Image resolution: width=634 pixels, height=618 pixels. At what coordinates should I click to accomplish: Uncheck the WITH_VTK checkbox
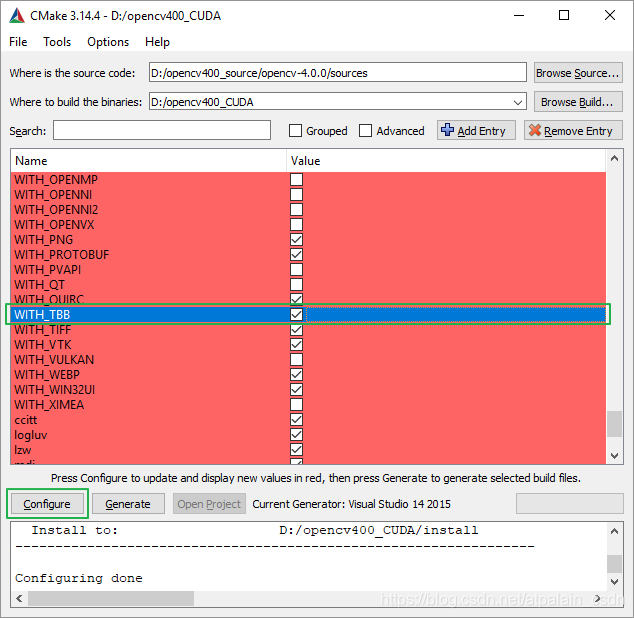[296, 345]
